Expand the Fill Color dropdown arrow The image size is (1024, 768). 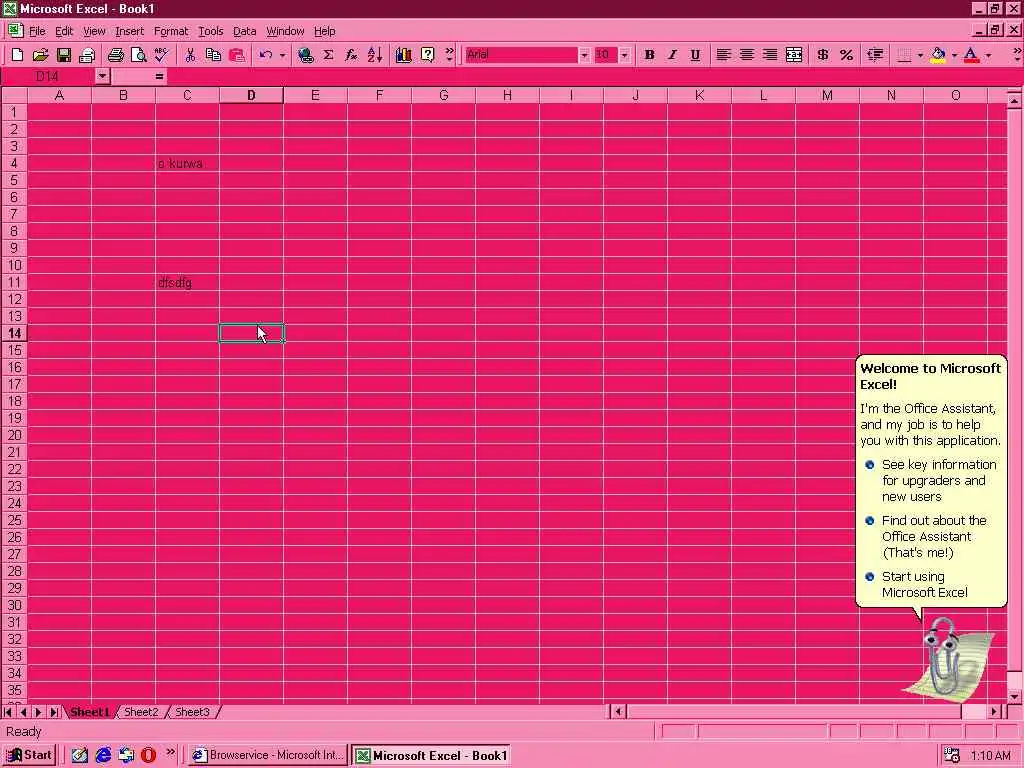954,55
